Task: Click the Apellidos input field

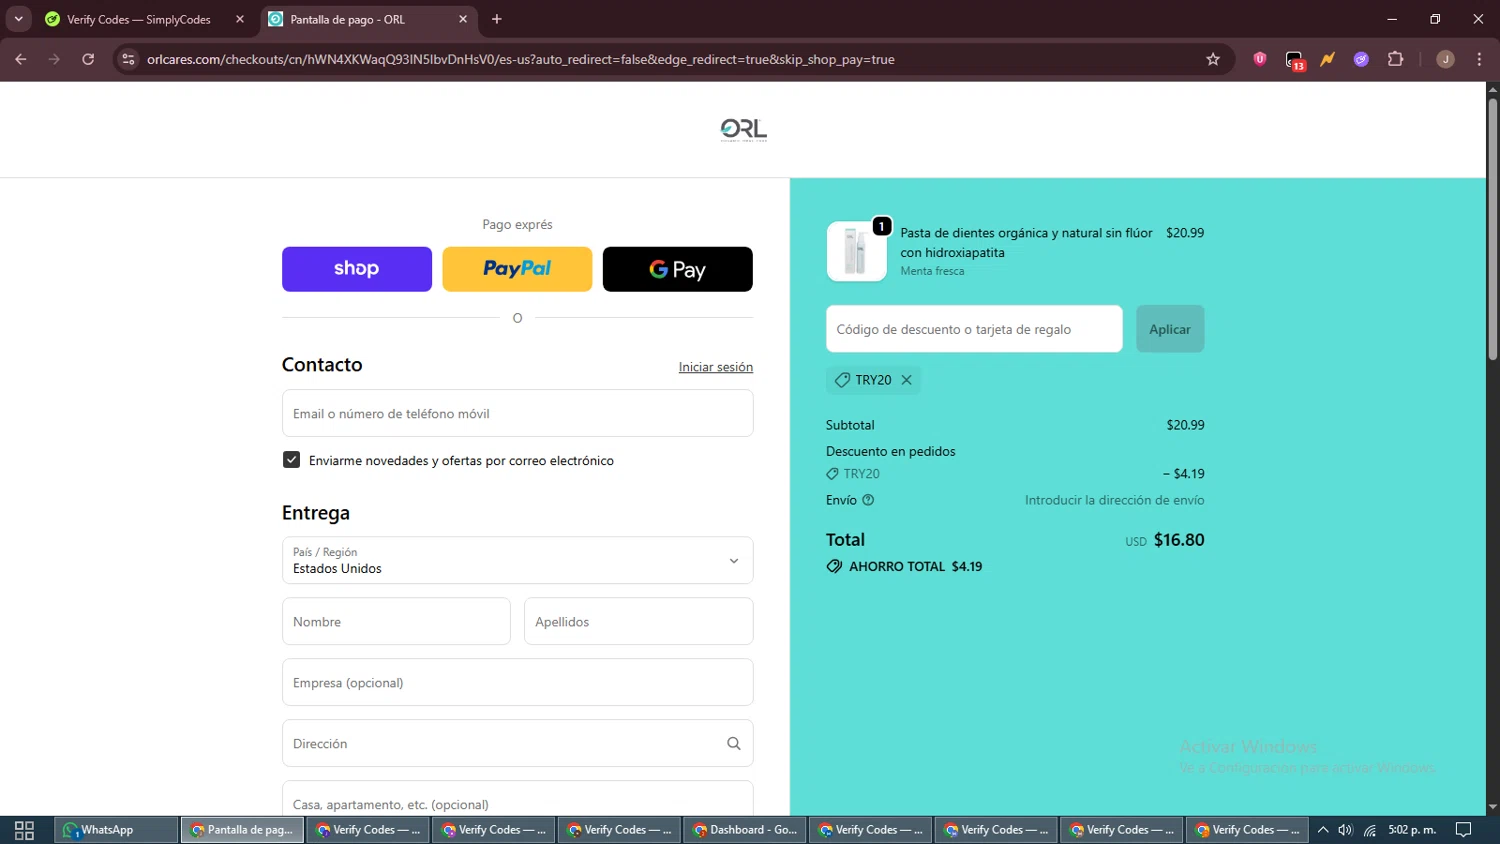Action: point(638,621)
